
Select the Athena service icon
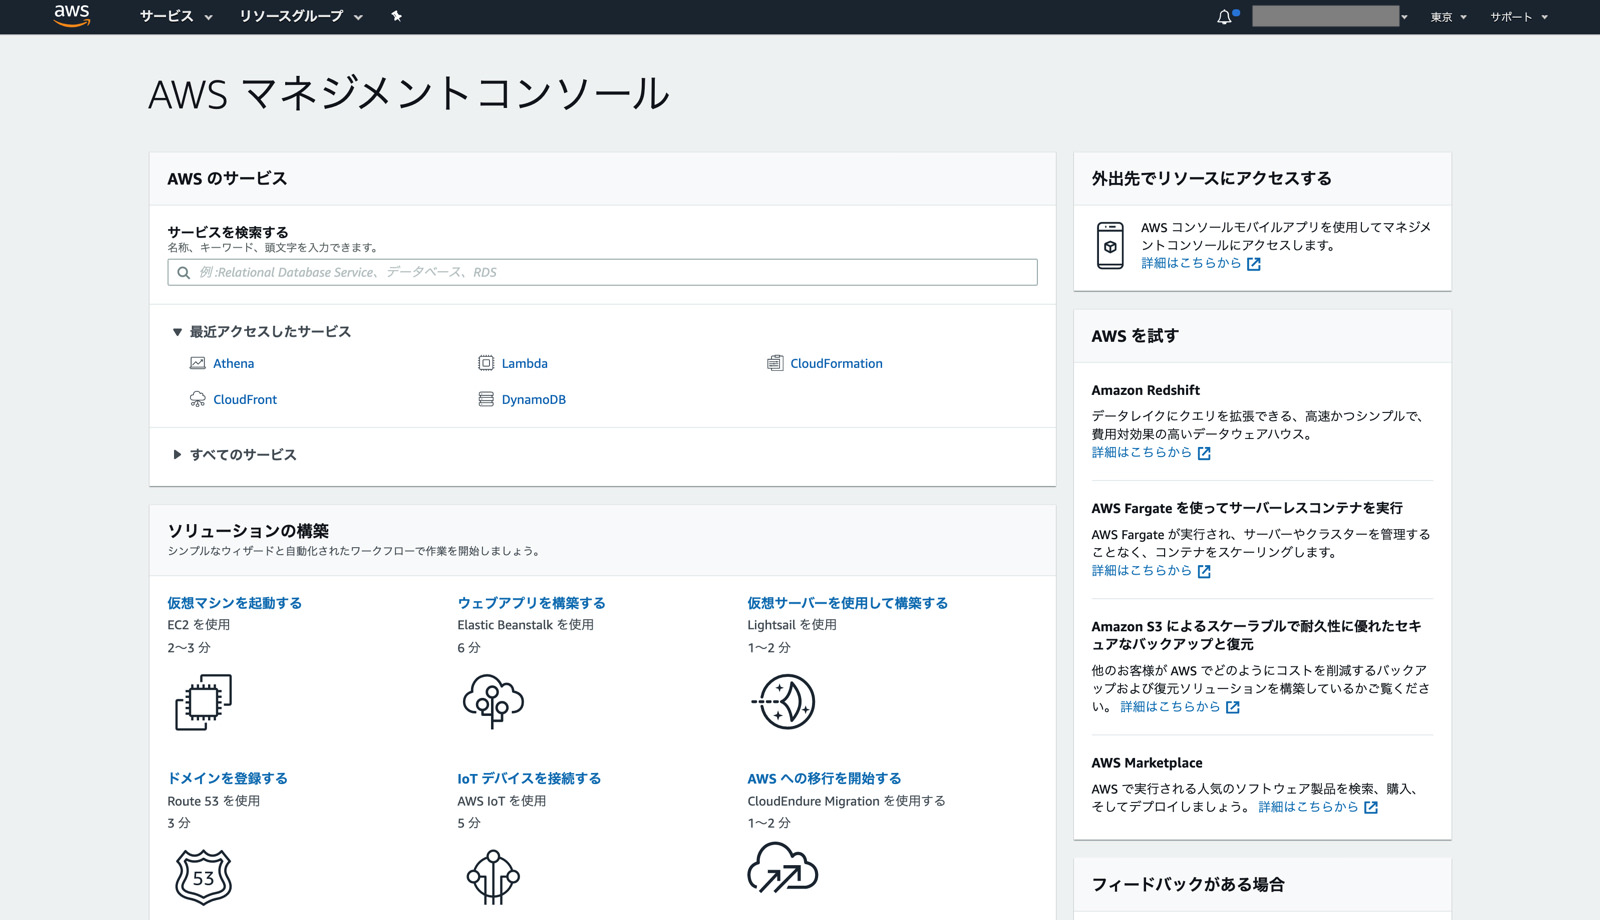(197, 363)
